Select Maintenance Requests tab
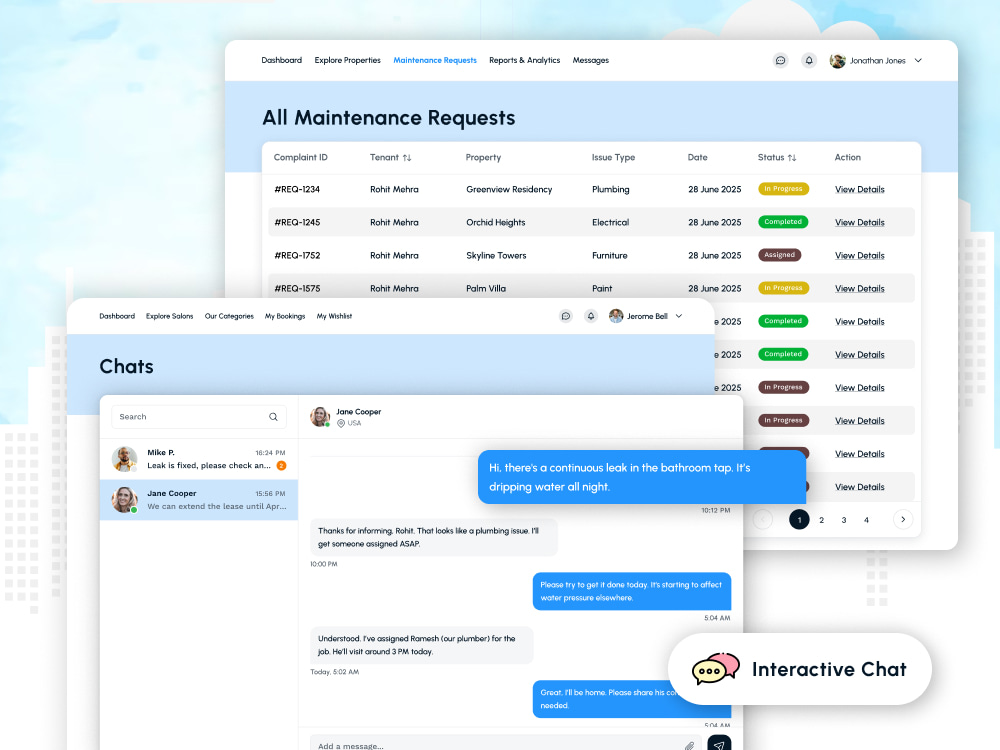 pos(435,61)
